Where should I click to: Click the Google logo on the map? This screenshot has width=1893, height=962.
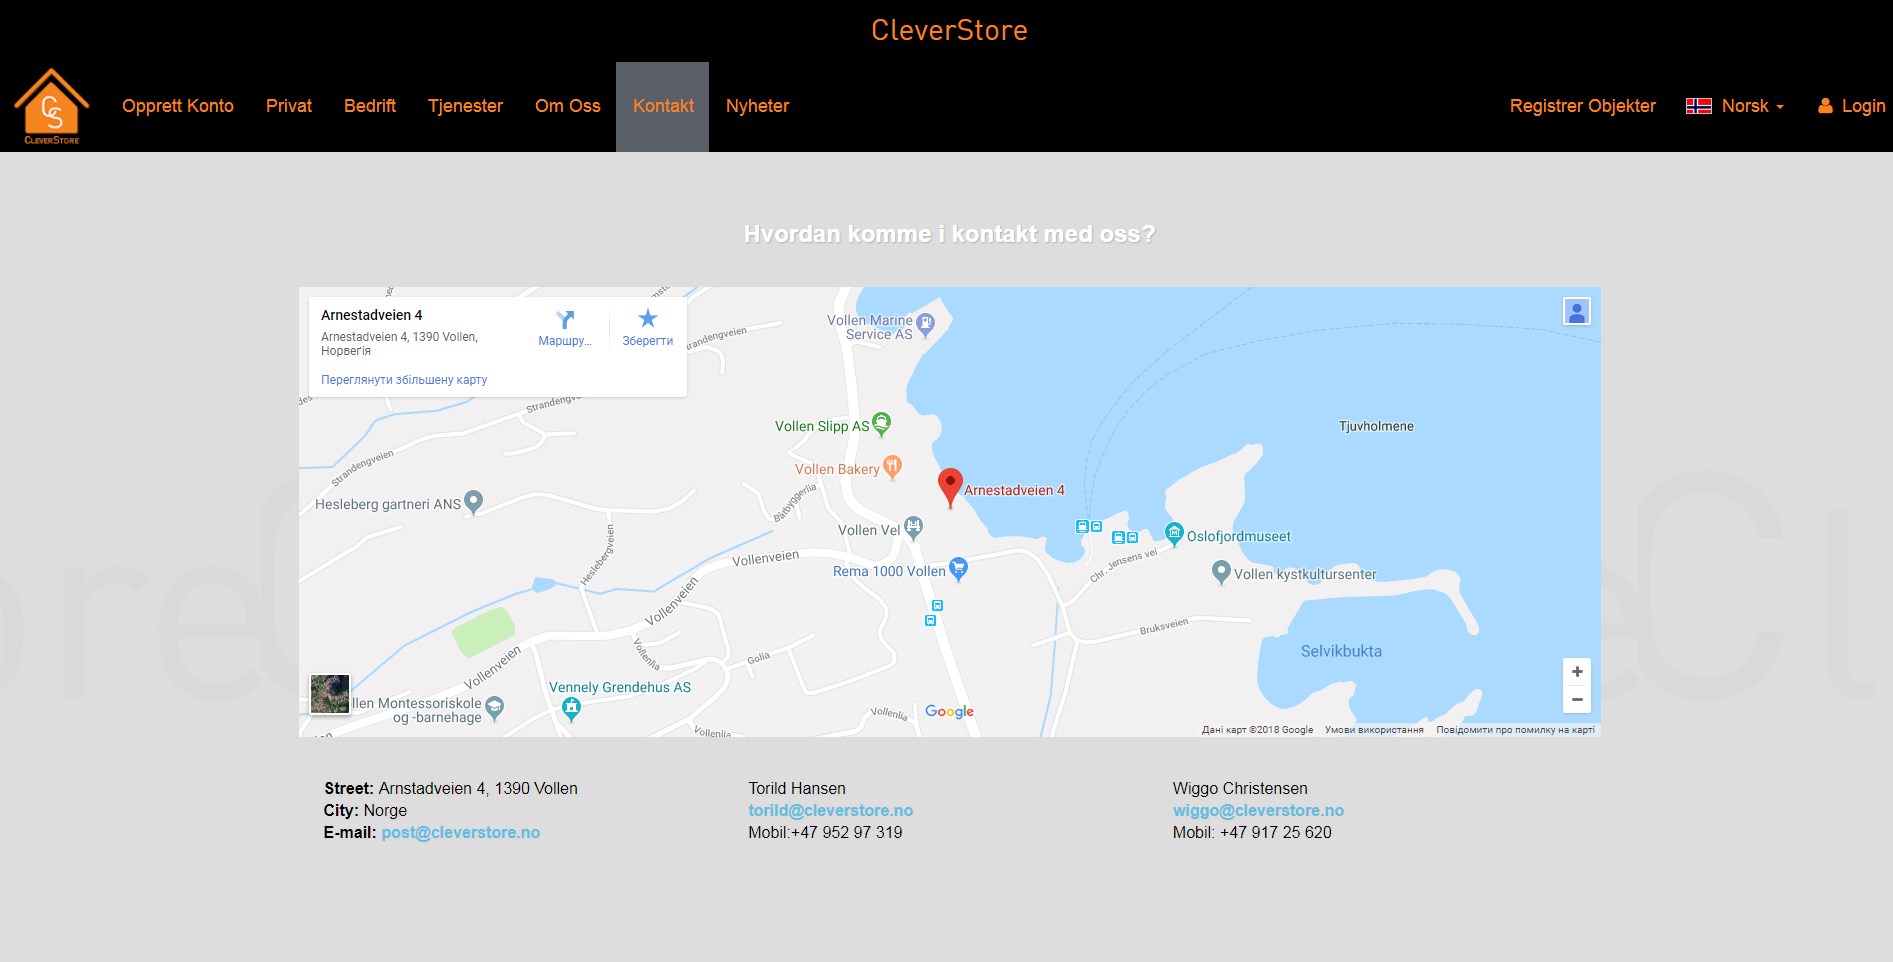[949, 711]
